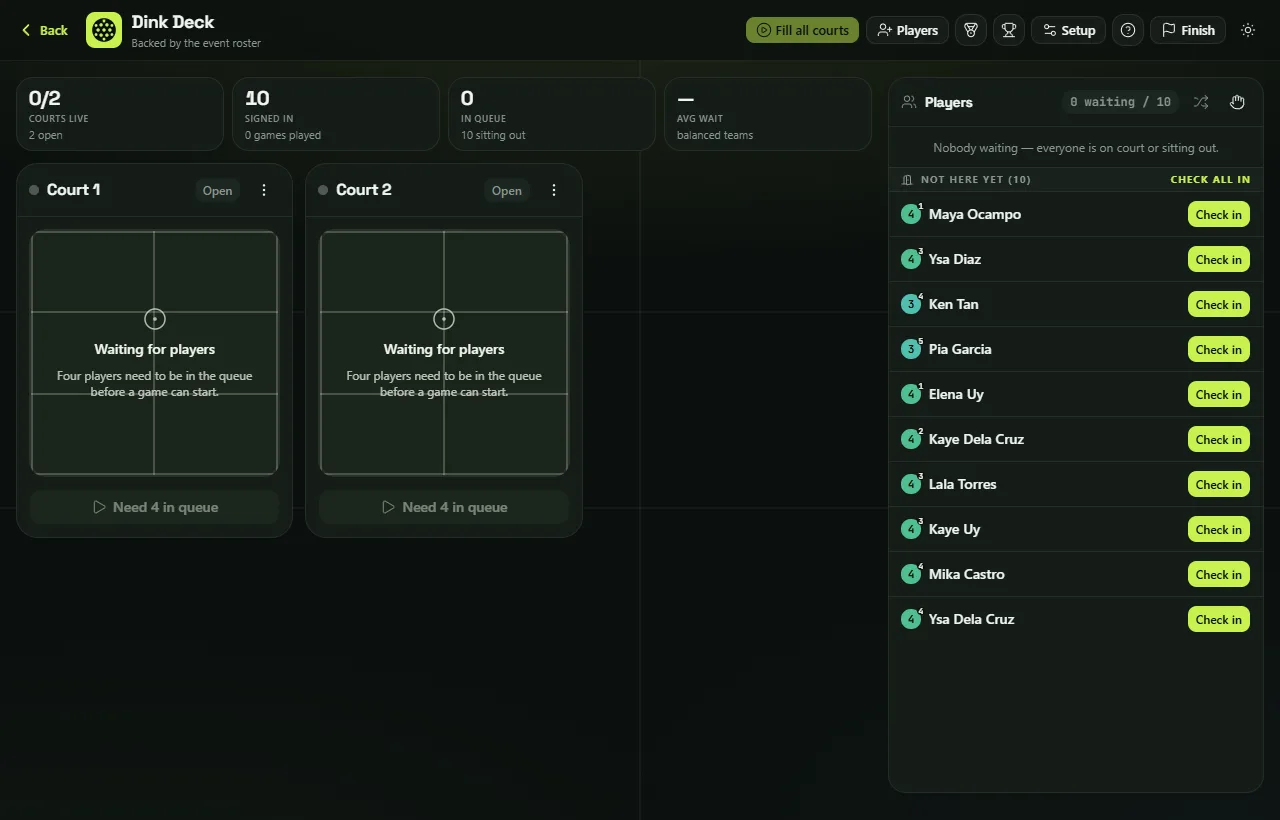The height and width of the screenshot is (820, 1280).
Task: Click the '0 waiting / 10' counter
Action: [x=1120, y=102]
